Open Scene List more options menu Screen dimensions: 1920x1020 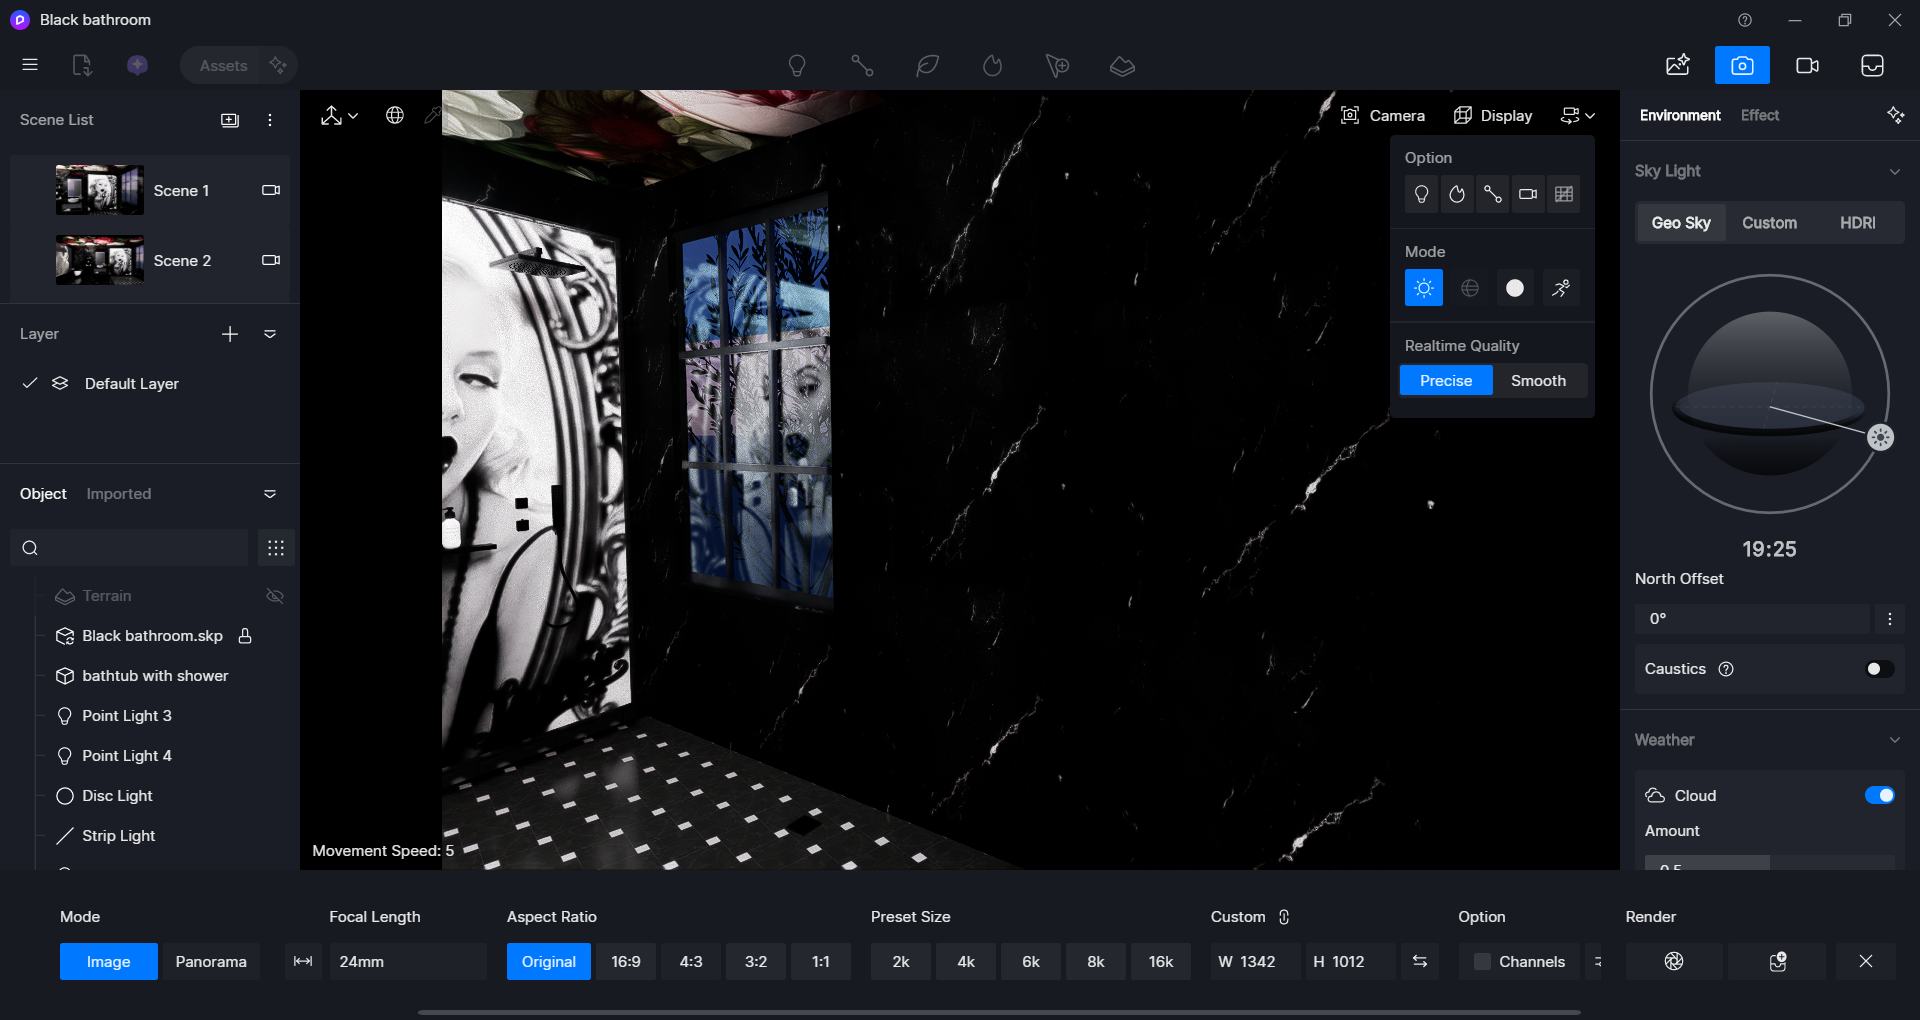click(x=270, y=120)
